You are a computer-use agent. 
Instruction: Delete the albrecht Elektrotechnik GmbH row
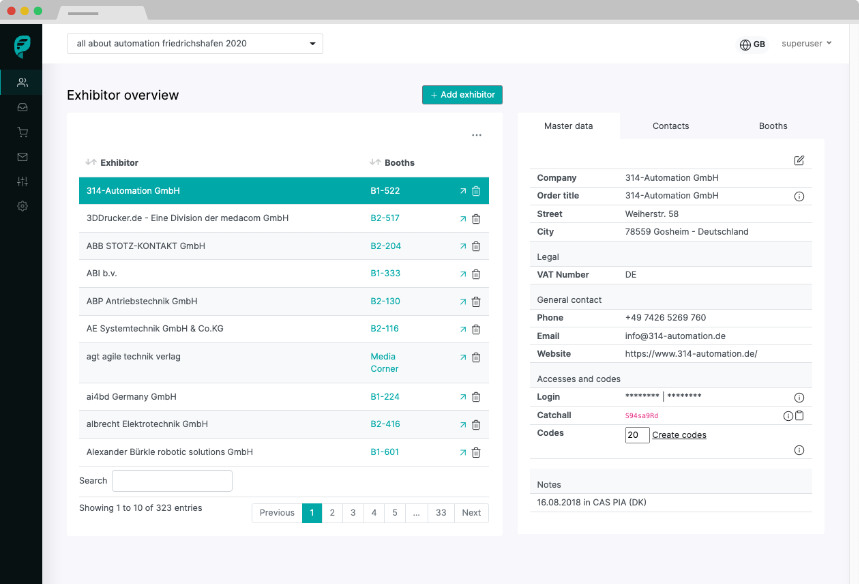(476, 425)
